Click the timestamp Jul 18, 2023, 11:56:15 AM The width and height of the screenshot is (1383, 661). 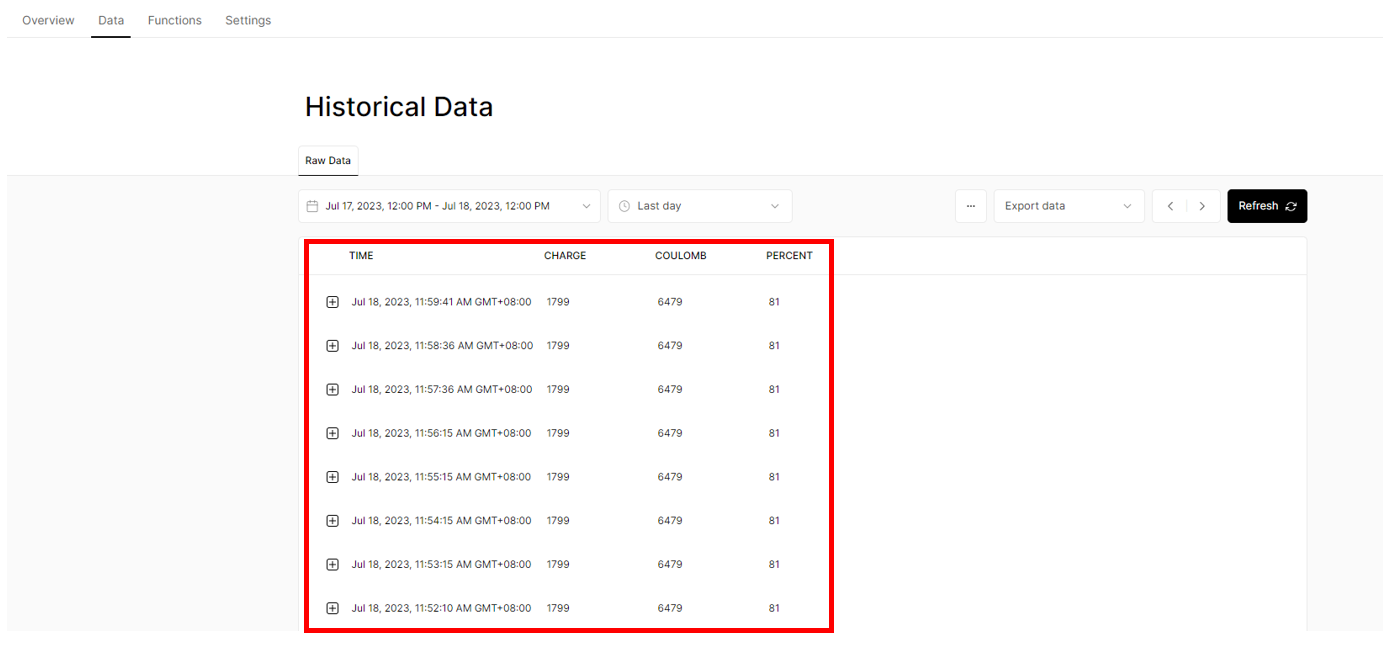coord(442,433)
